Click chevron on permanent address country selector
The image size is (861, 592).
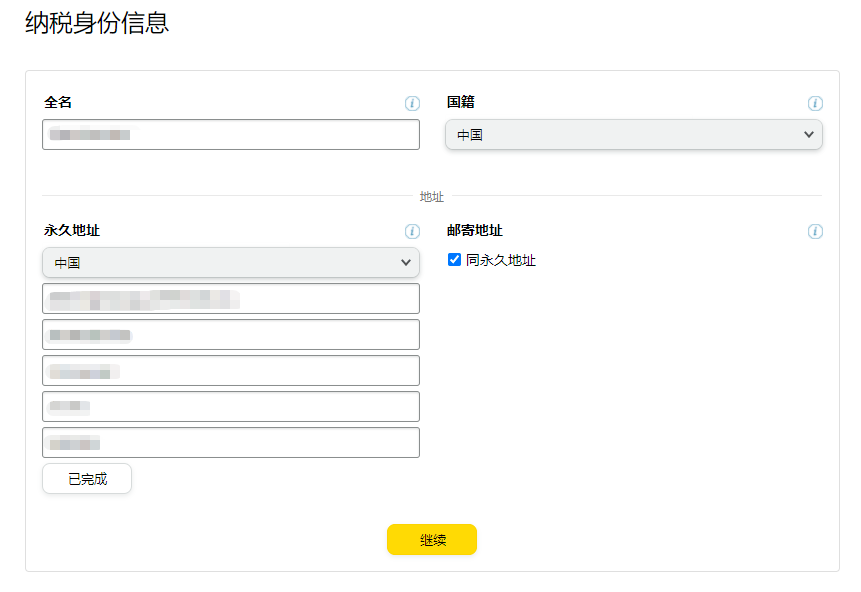(x=407, y=262)
